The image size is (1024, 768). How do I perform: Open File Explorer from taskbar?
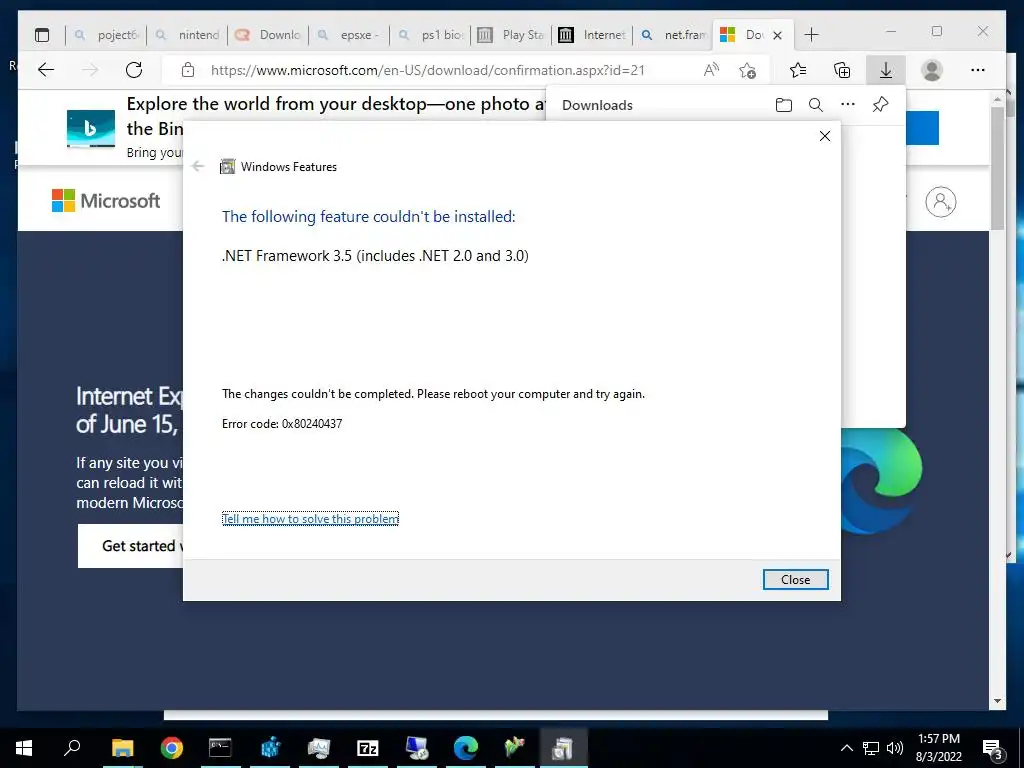point(122,748)
